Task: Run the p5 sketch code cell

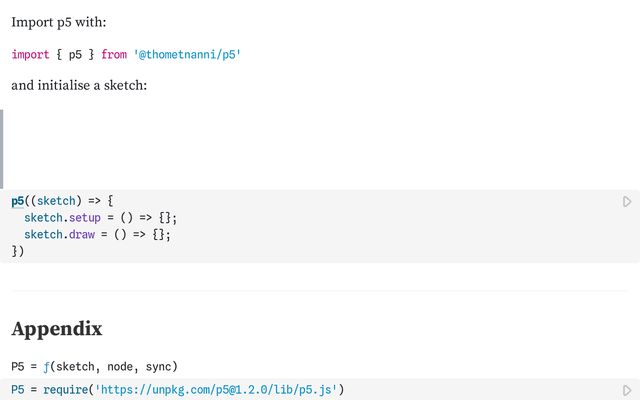Action: (627, 202)
